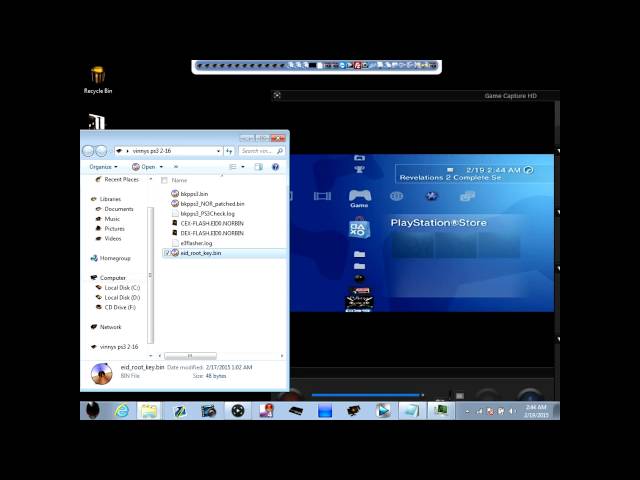Screen dimensions: 640x480
Task: Click the volume speaker tray icon
Action: [511, 411]
